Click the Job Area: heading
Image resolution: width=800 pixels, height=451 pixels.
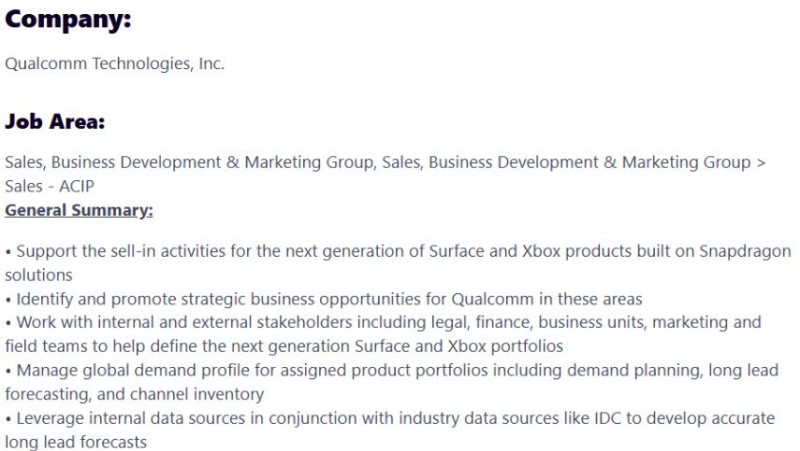pos(55,122)
